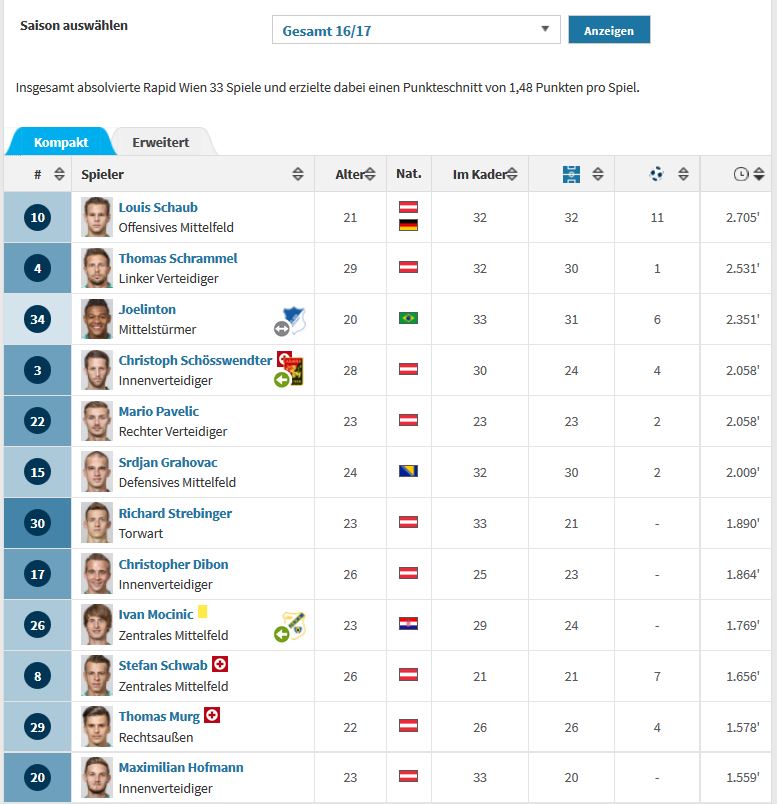
Task: Sort by Im Kader column arrows
Action: pos(512,174)
